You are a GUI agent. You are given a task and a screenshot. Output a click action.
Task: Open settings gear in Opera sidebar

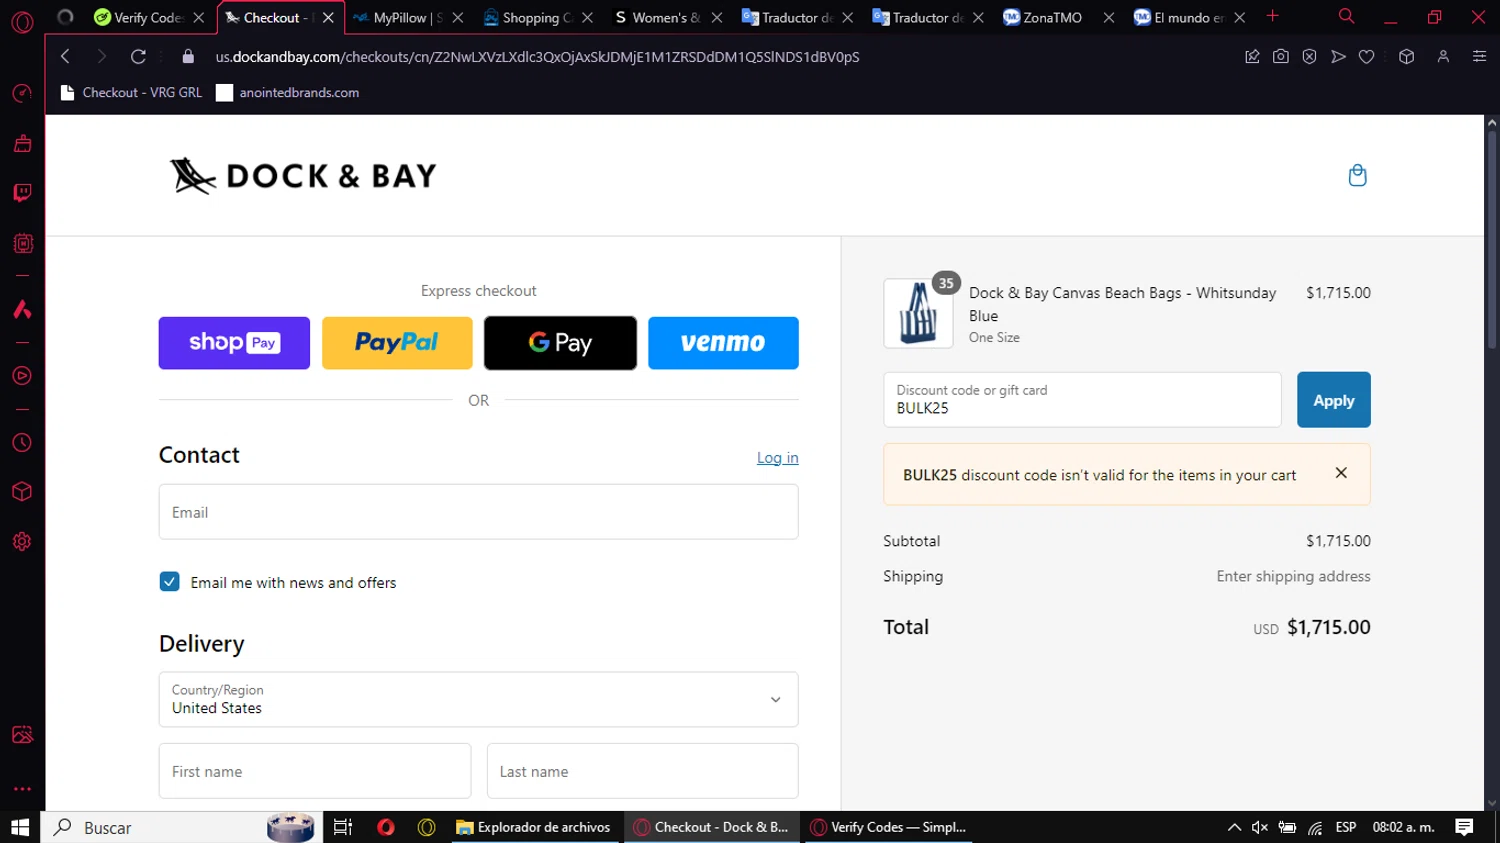(x=22, y=541)
